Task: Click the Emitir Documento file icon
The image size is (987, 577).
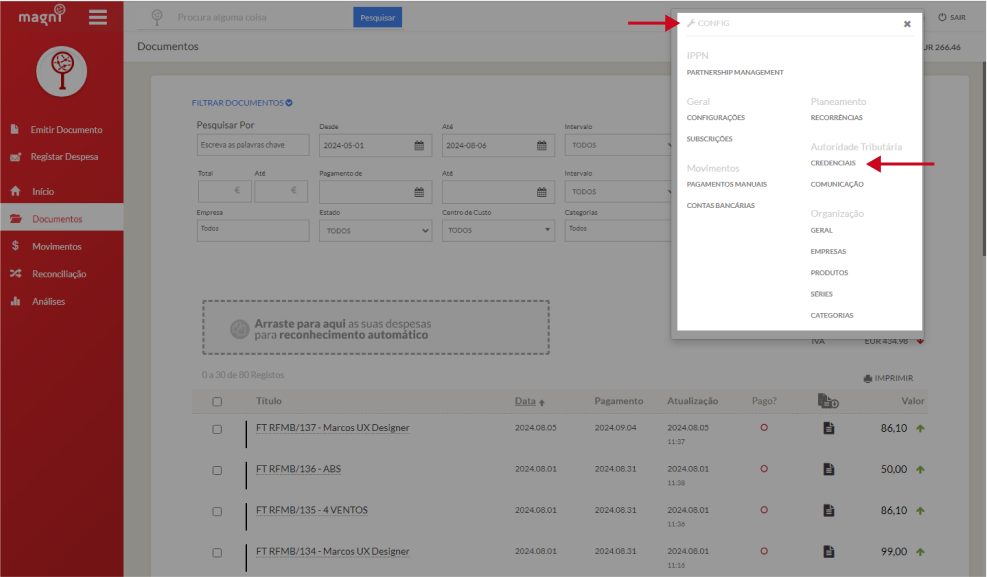Action: coord(15,129)
